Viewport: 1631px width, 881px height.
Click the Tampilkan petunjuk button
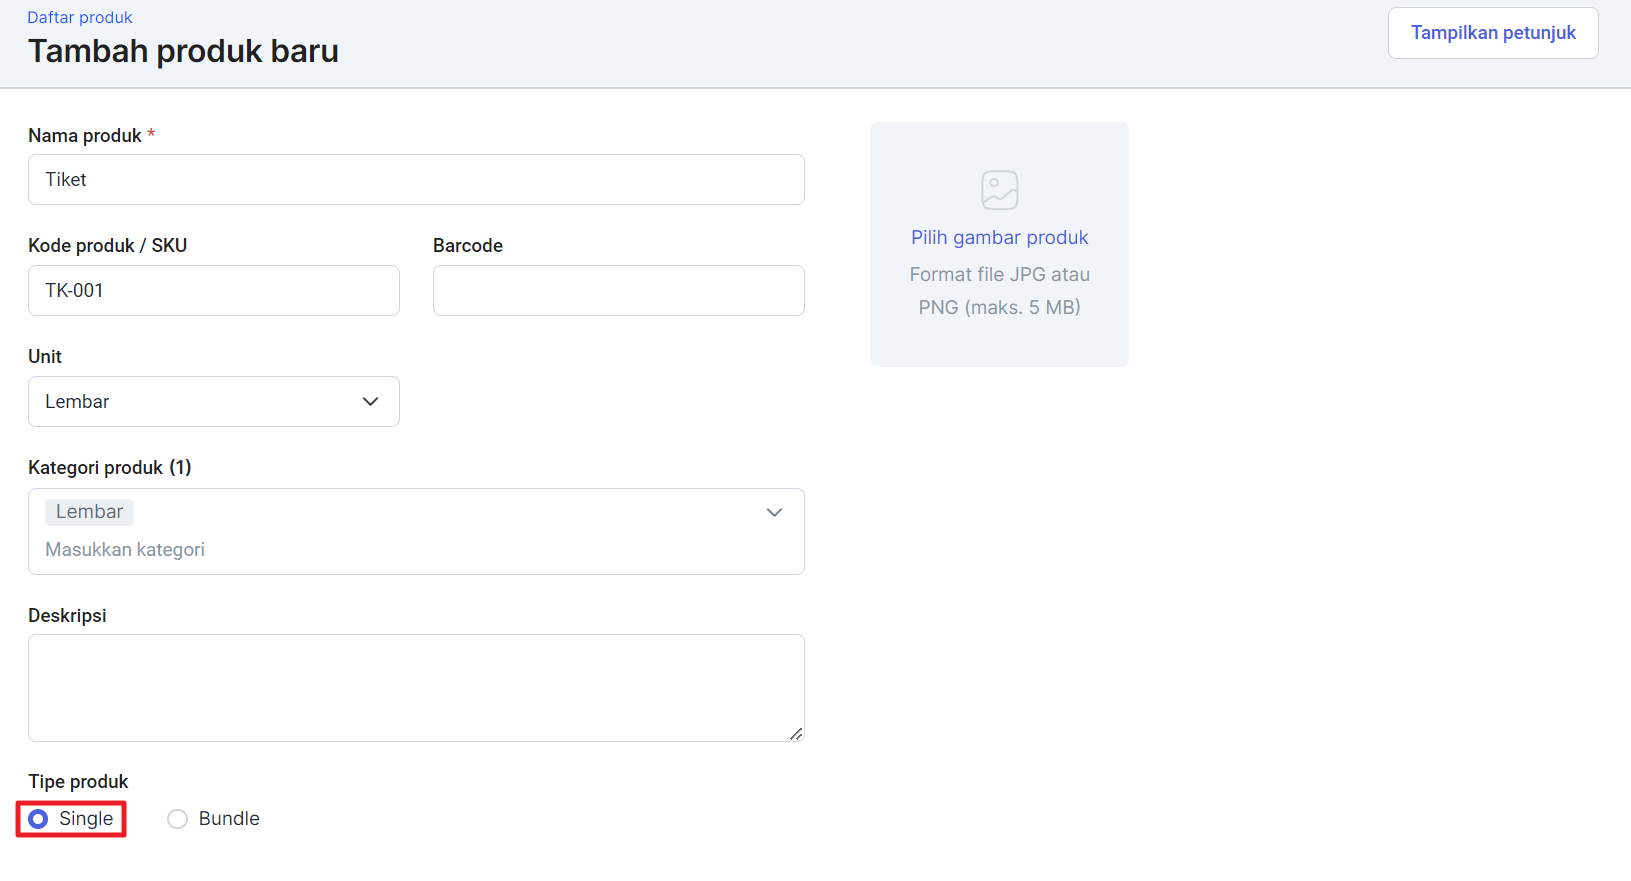1493,33
